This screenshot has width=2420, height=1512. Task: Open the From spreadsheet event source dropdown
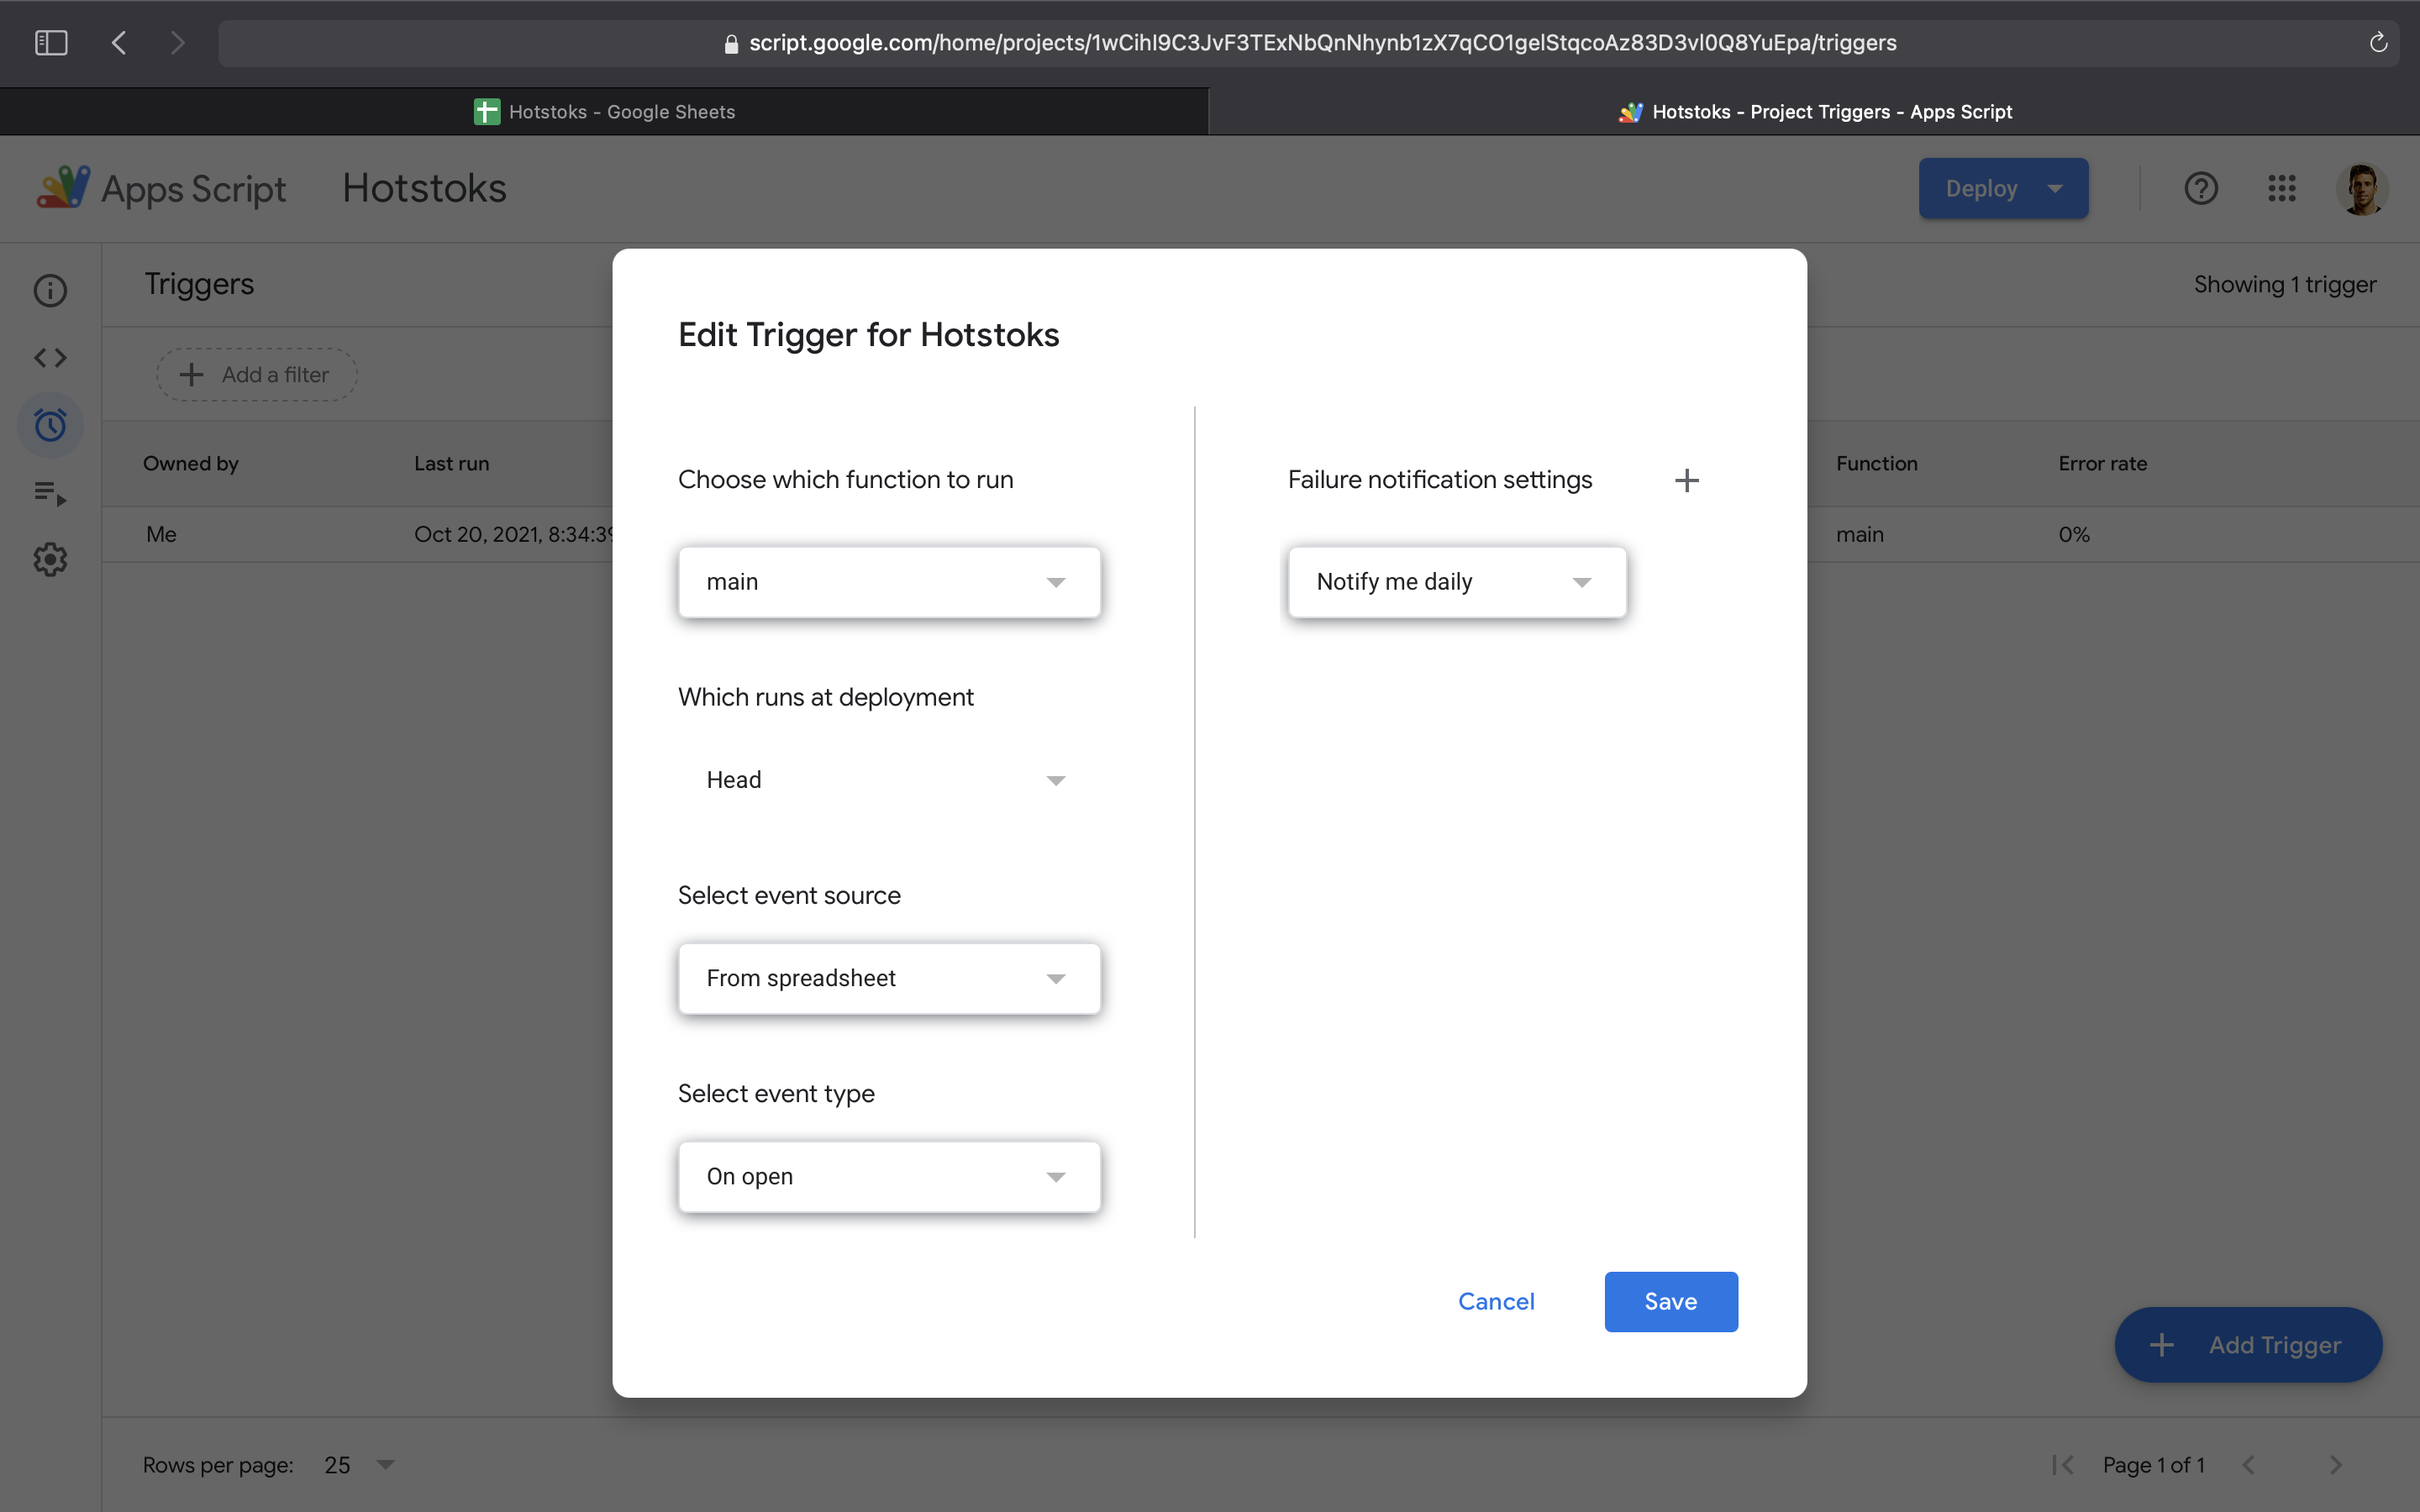click(x=889, y=978)
